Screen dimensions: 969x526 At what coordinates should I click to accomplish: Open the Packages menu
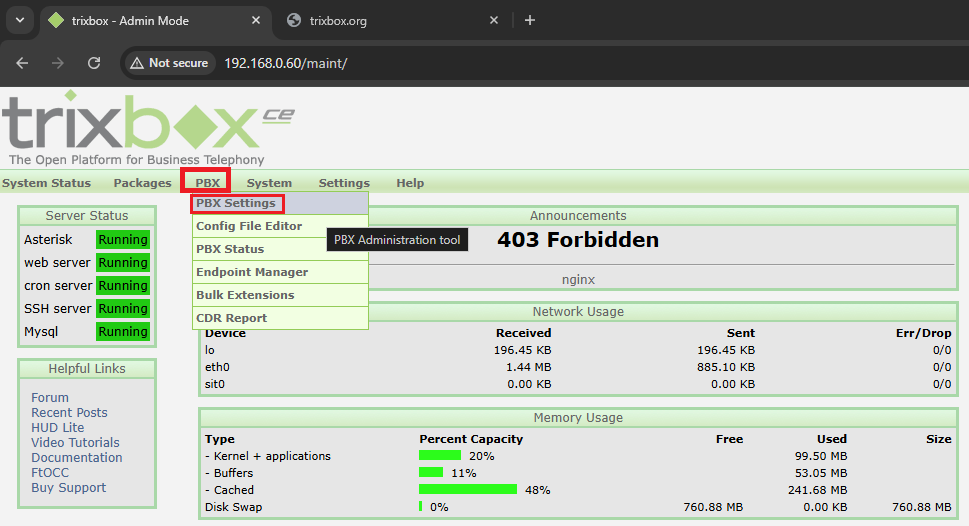pos(142,183)
